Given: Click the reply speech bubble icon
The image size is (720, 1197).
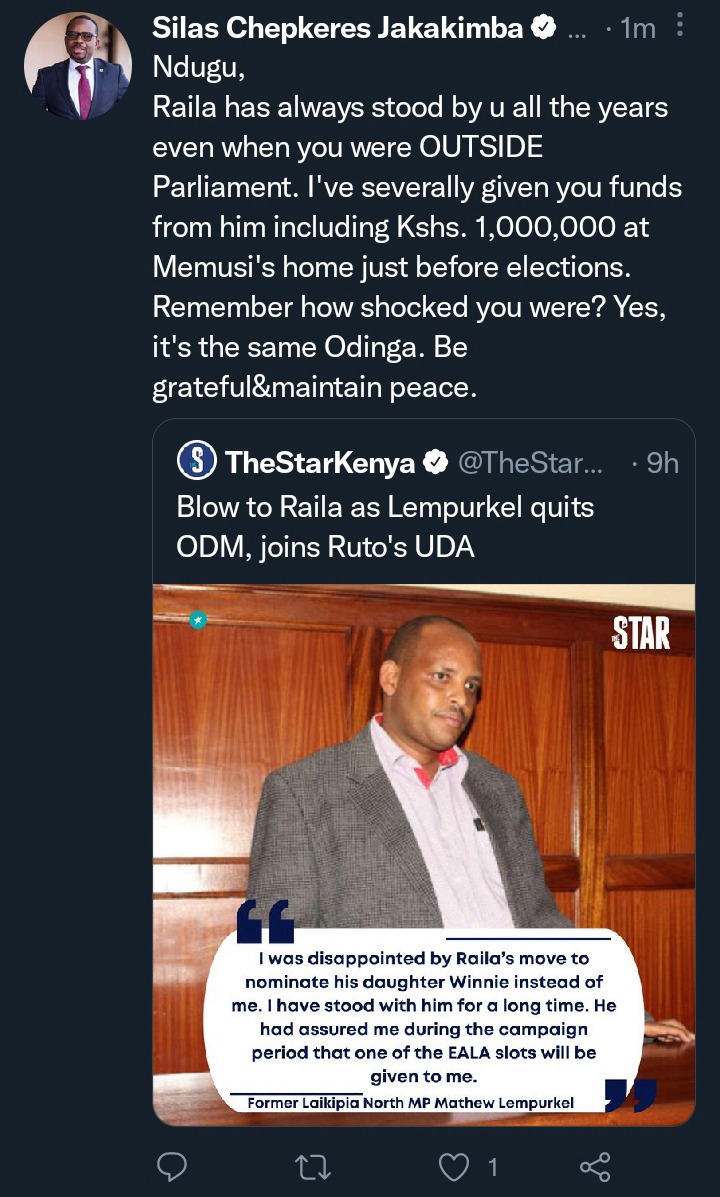Looking at the screenshot, I should 172,1166.
